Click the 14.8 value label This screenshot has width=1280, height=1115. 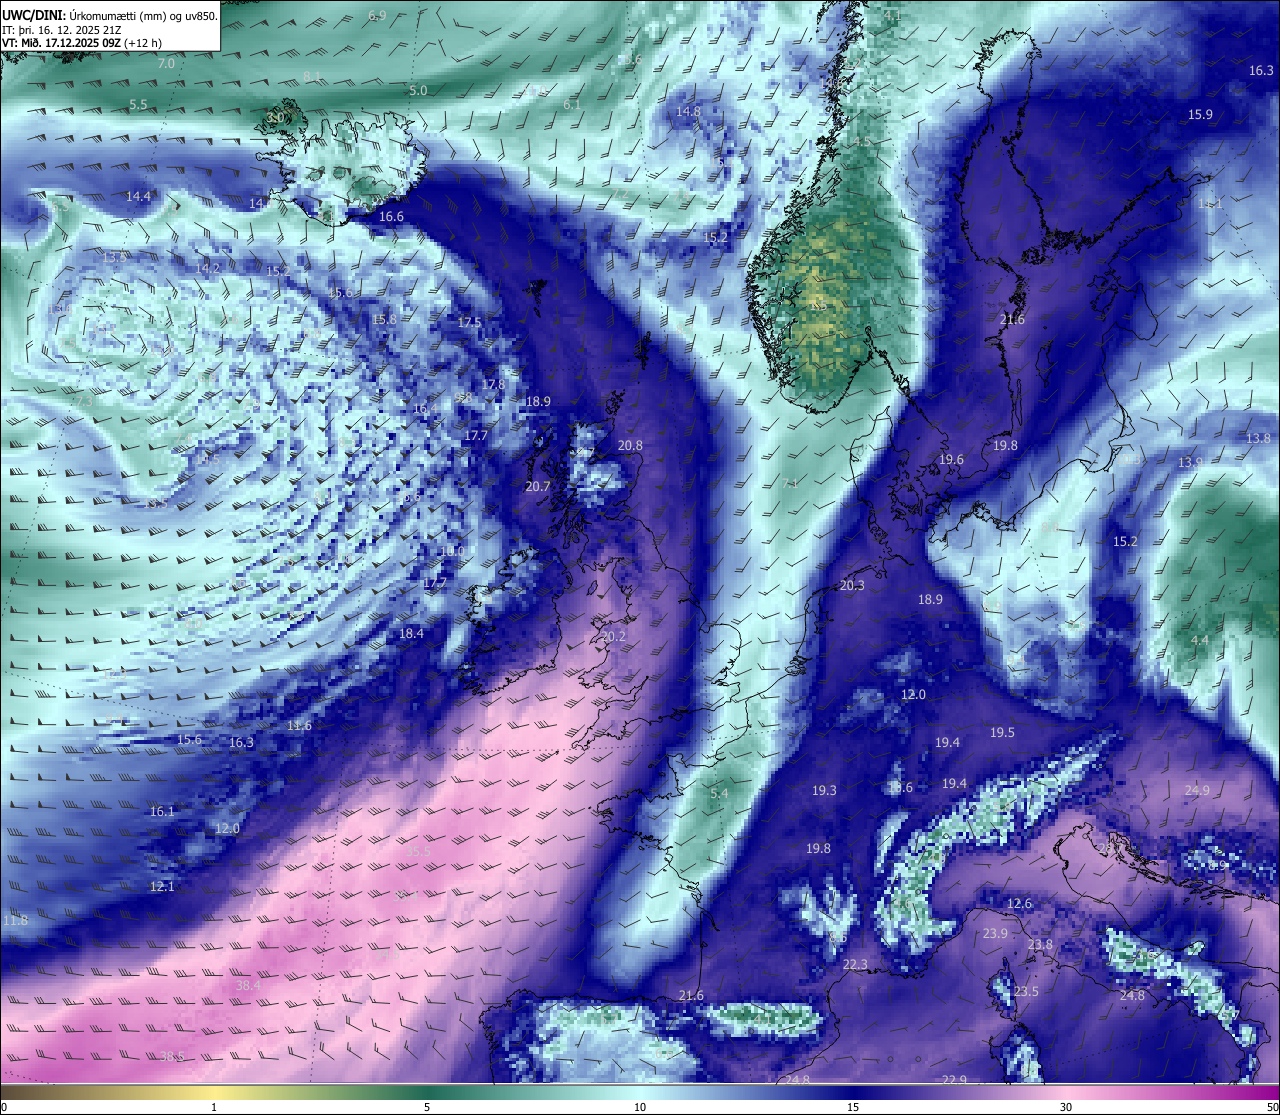(688, 112)
